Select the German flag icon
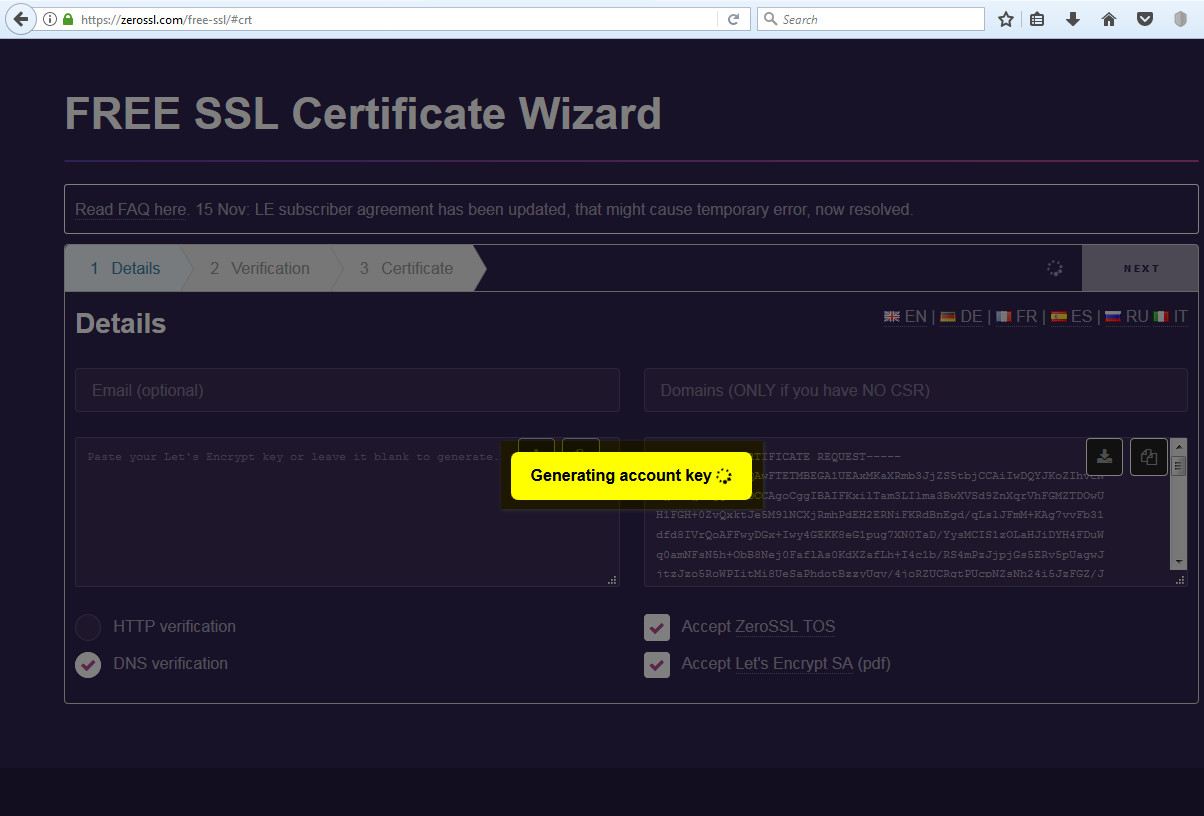 [x=948, y=317]
